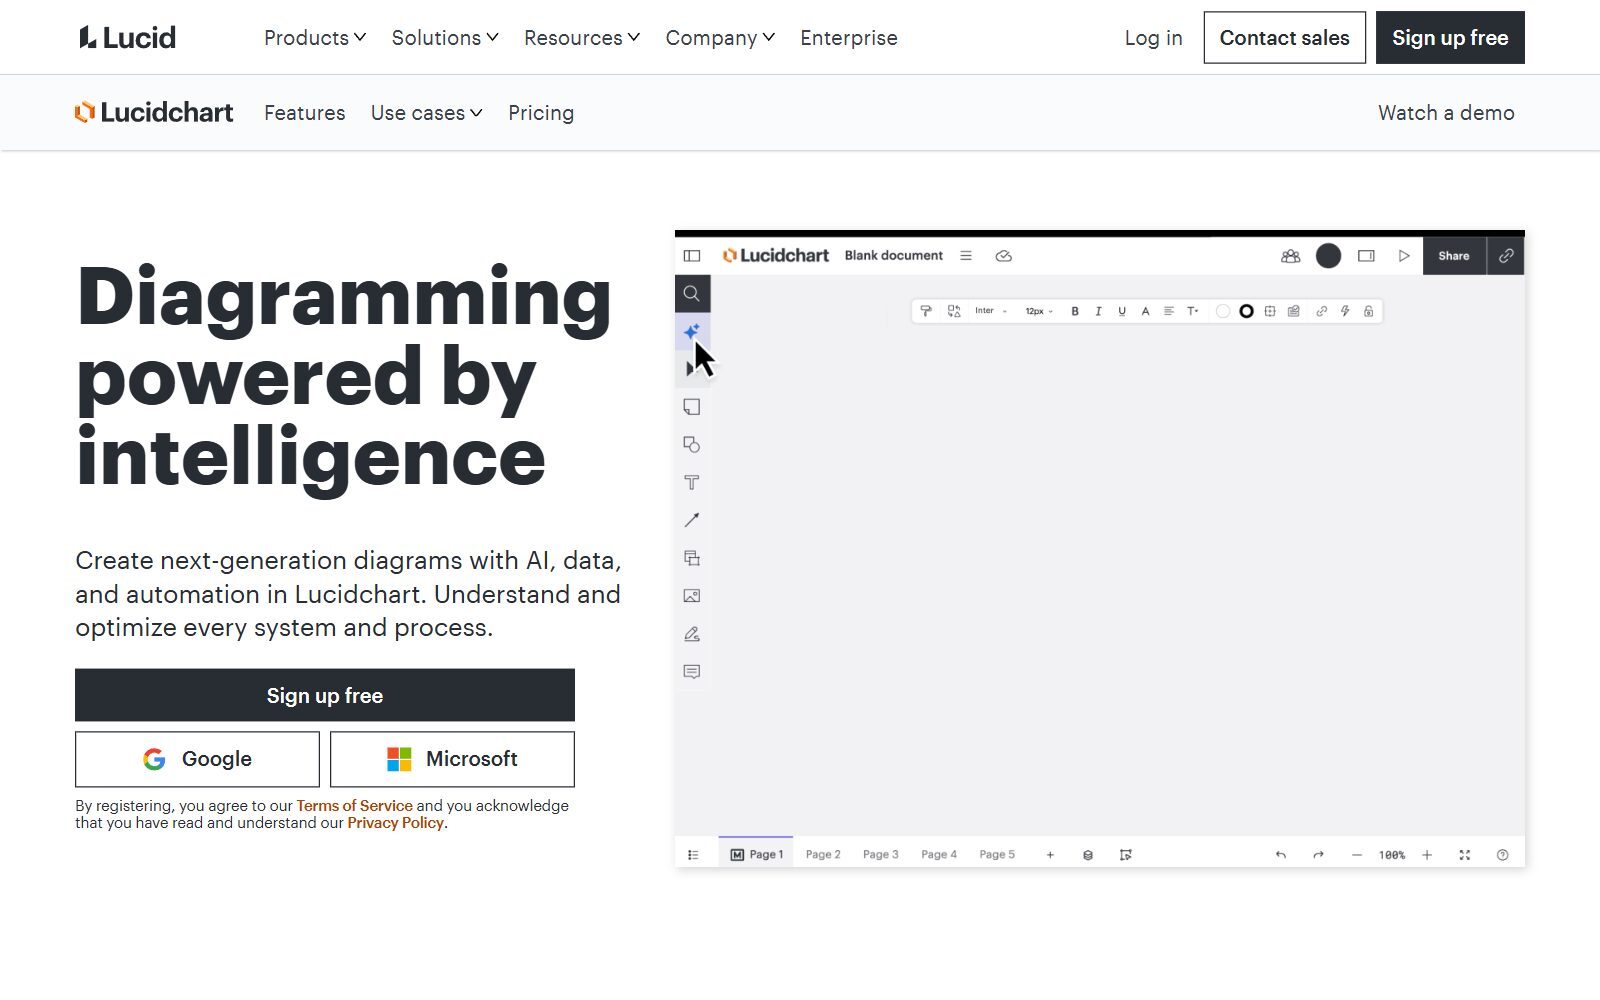1600x1000 pixels.
Task: Click the format painter icon
Action: 926,311
